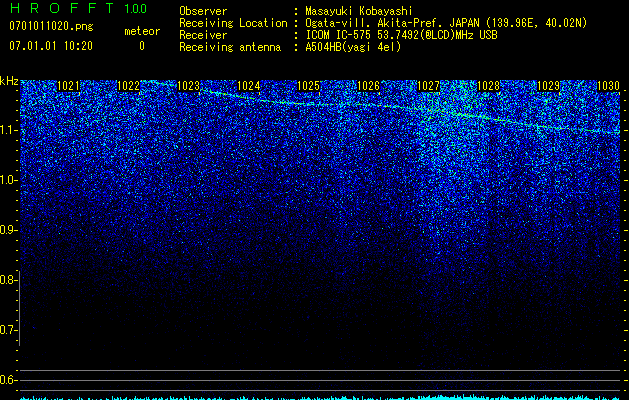The image size is (629, 400).
Task: Click the meteor count label
Action: [x=142, y=31]
